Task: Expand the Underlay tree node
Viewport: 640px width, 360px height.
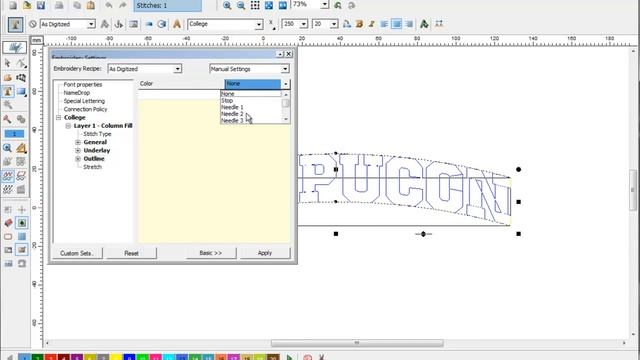Action: click(78, 150)
